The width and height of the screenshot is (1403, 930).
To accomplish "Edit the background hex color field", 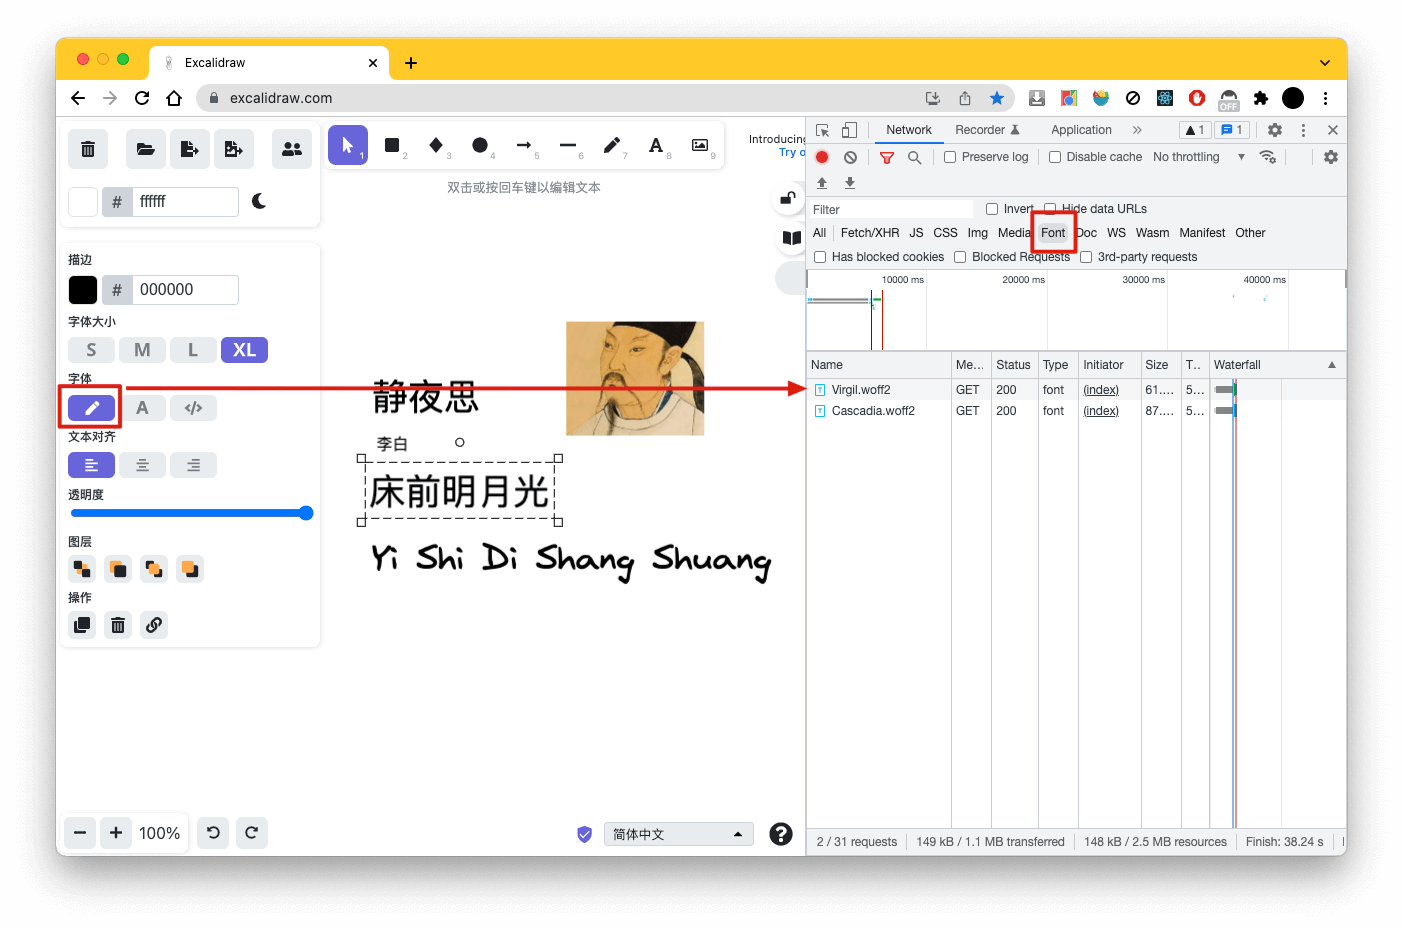I will coord(185,202).
